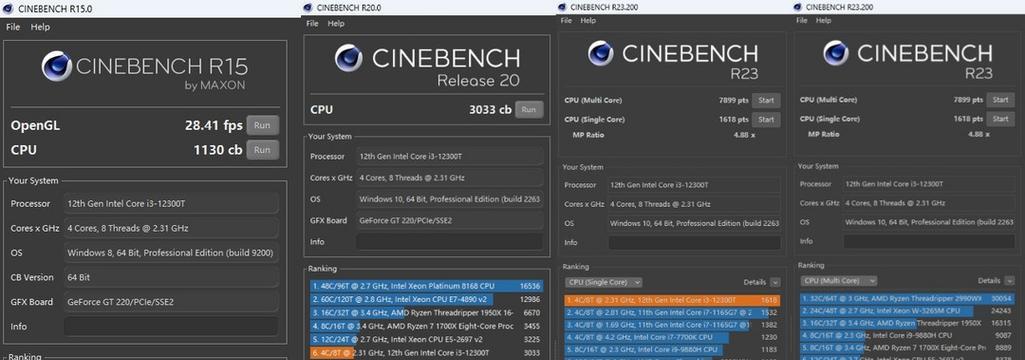Image resolution: width=1025 pixels, height=360 pixels.
Task: Click Info field in R23 window with Single Core ranking
Action: (x=694, y=242)
